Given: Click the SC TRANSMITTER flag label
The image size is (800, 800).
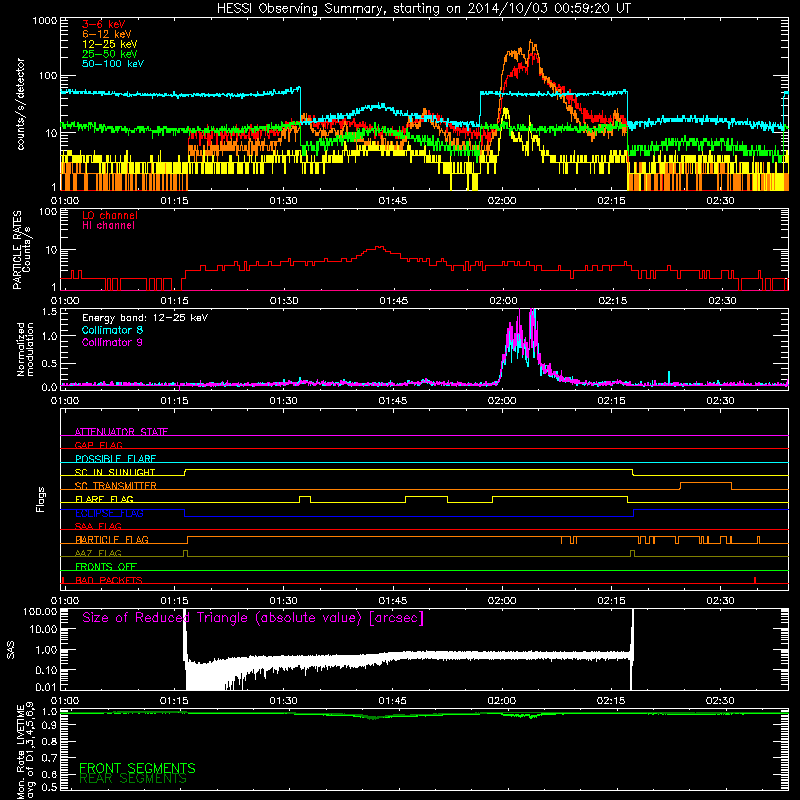Looking at the screenshot, I should (x=115, y=485).
